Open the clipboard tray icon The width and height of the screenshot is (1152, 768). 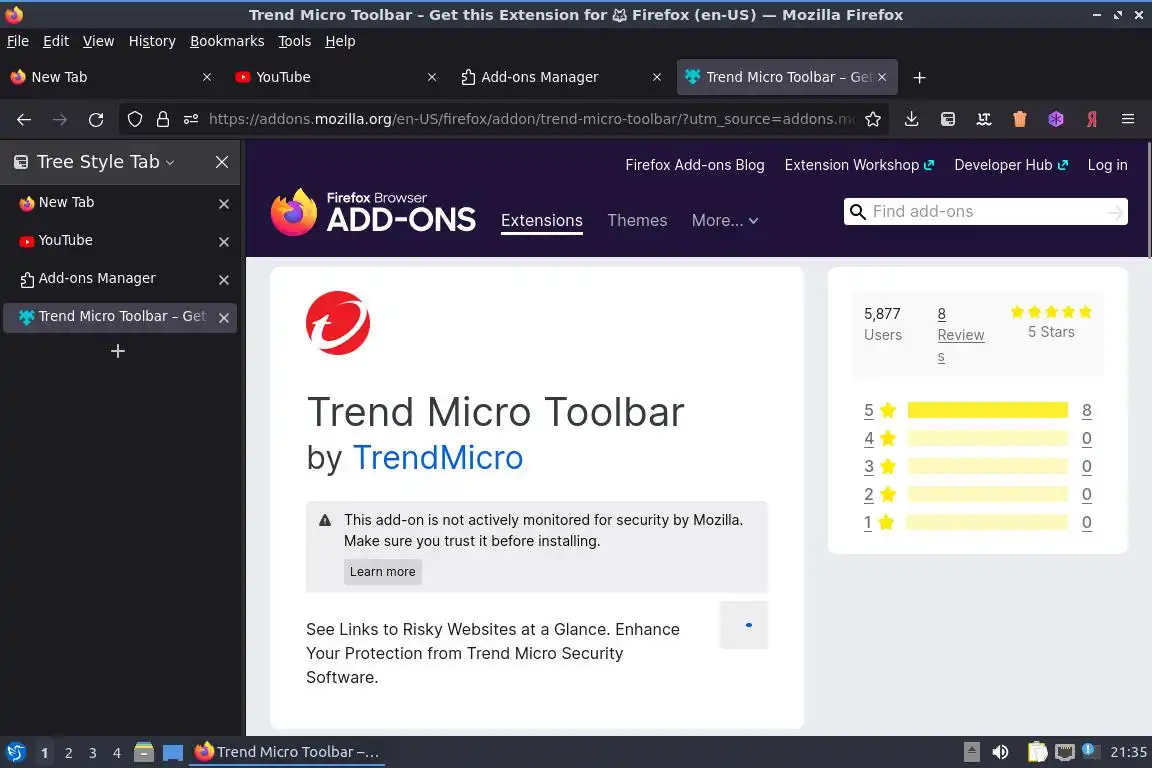pos(1037,752)
